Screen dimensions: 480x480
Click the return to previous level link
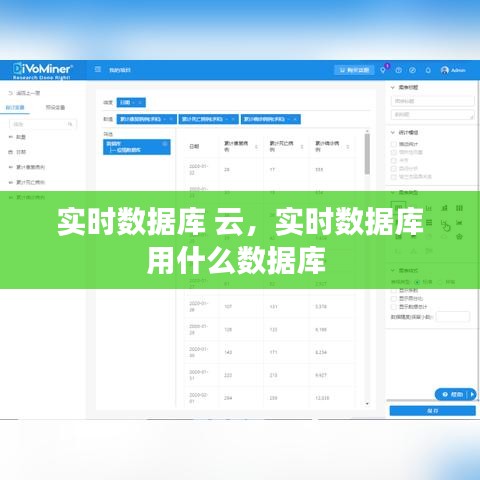point(24,93)
